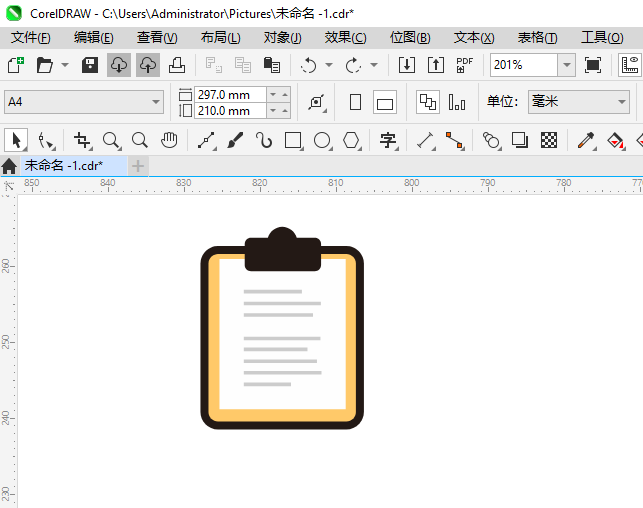
Task: Open a file with the folder icon
Action: coord(44,65)
